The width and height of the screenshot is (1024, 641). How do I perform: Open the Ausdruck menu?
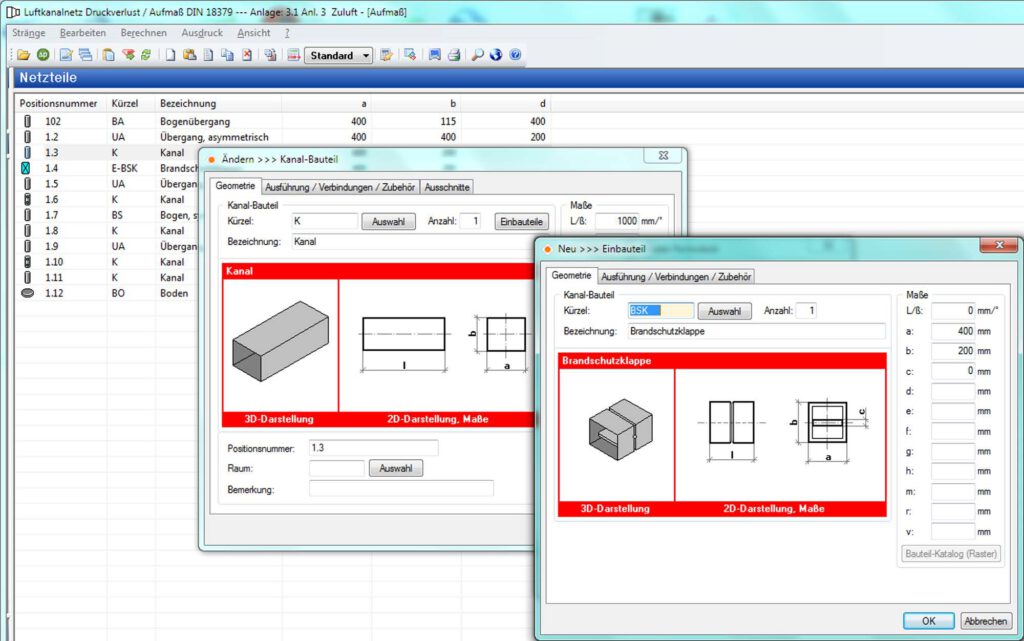click(202, 33)
